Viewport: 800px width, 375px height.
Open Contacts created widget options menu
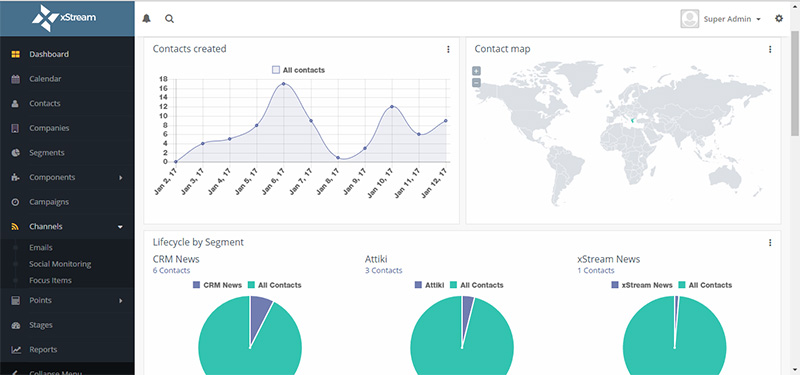[448, 49]
